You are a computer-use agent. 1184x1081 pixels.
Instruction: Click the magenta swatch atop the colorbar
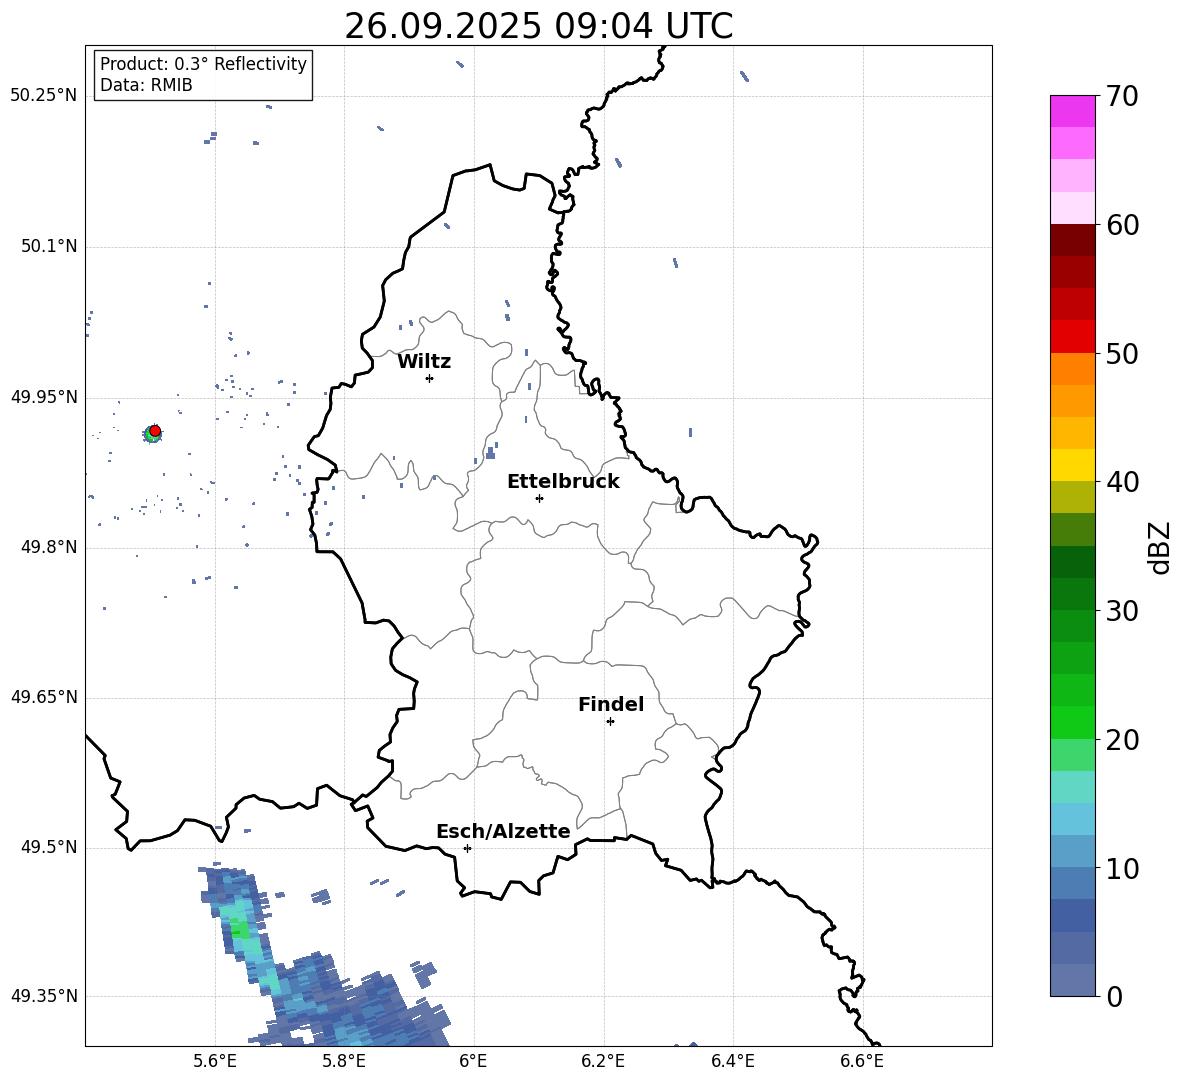[x=1072, y=111]
